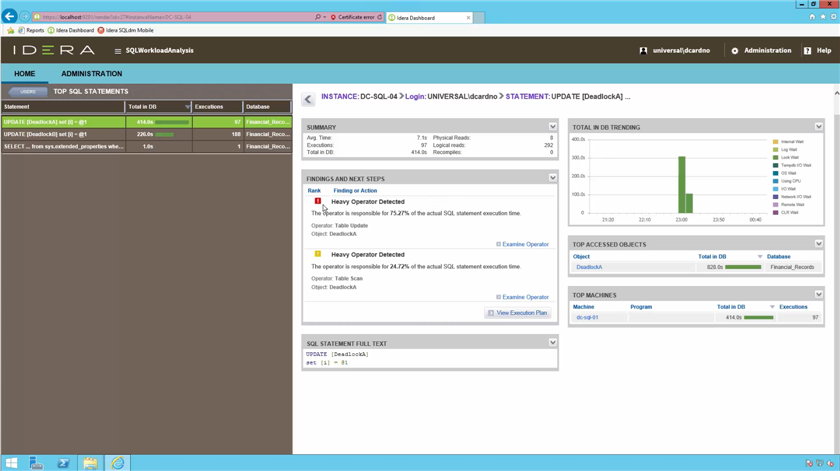
Task: Open the dc-sql-01 machine link
Action: [587, 318]
